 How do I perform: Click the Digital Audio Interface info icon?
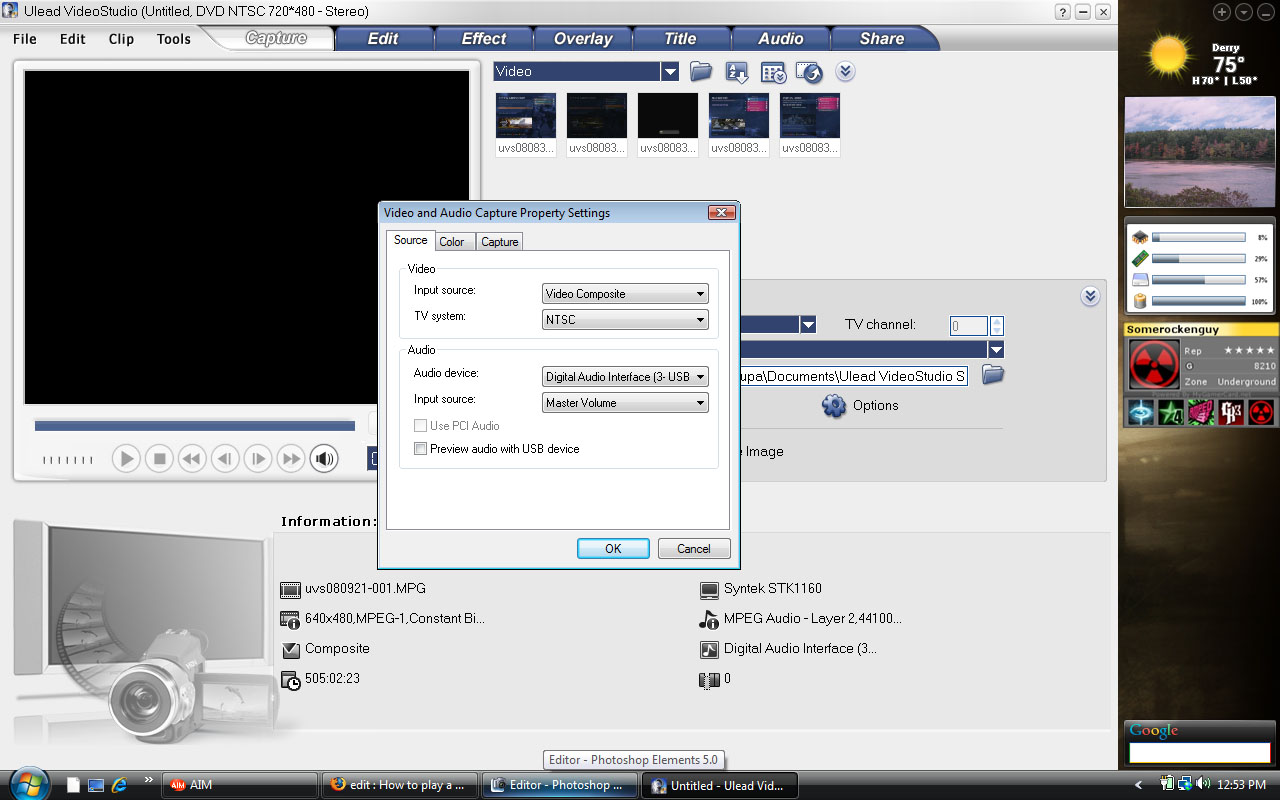coord(709,649)
